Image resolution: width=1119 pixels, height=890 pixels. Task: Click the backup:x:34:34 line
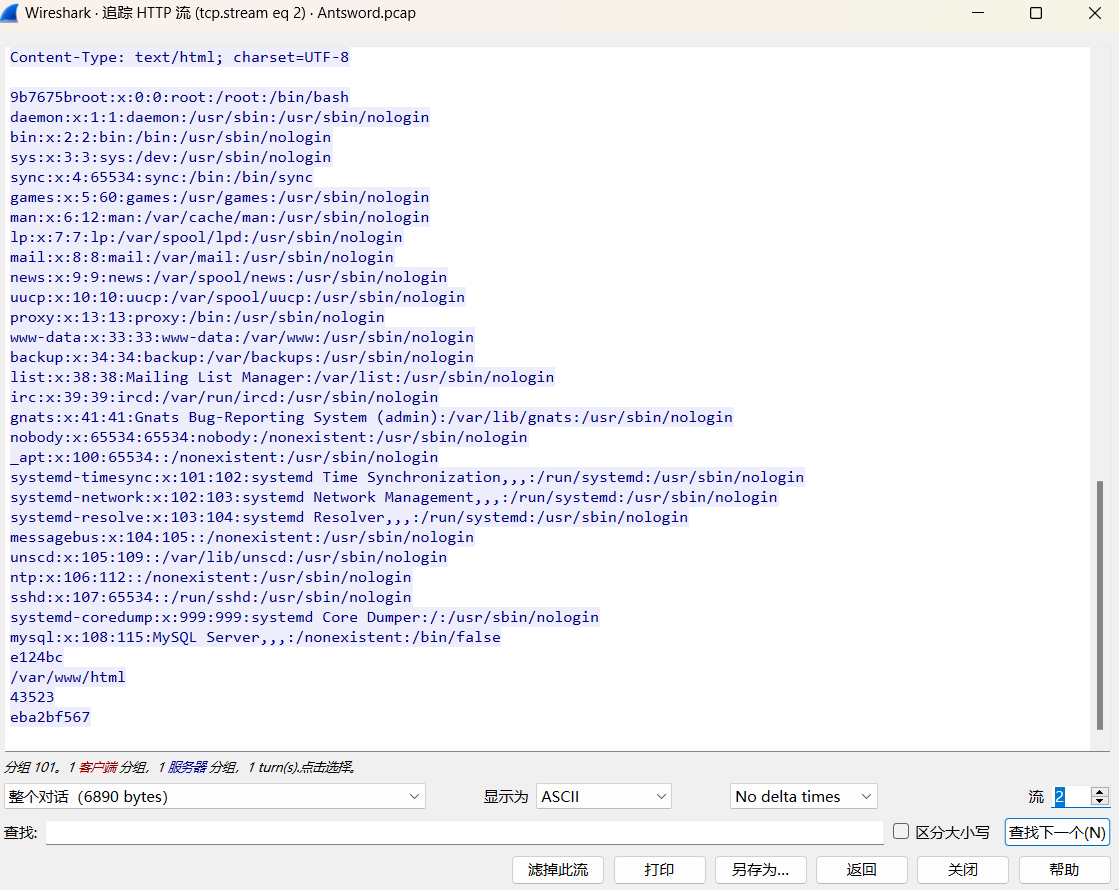point(242,357)
